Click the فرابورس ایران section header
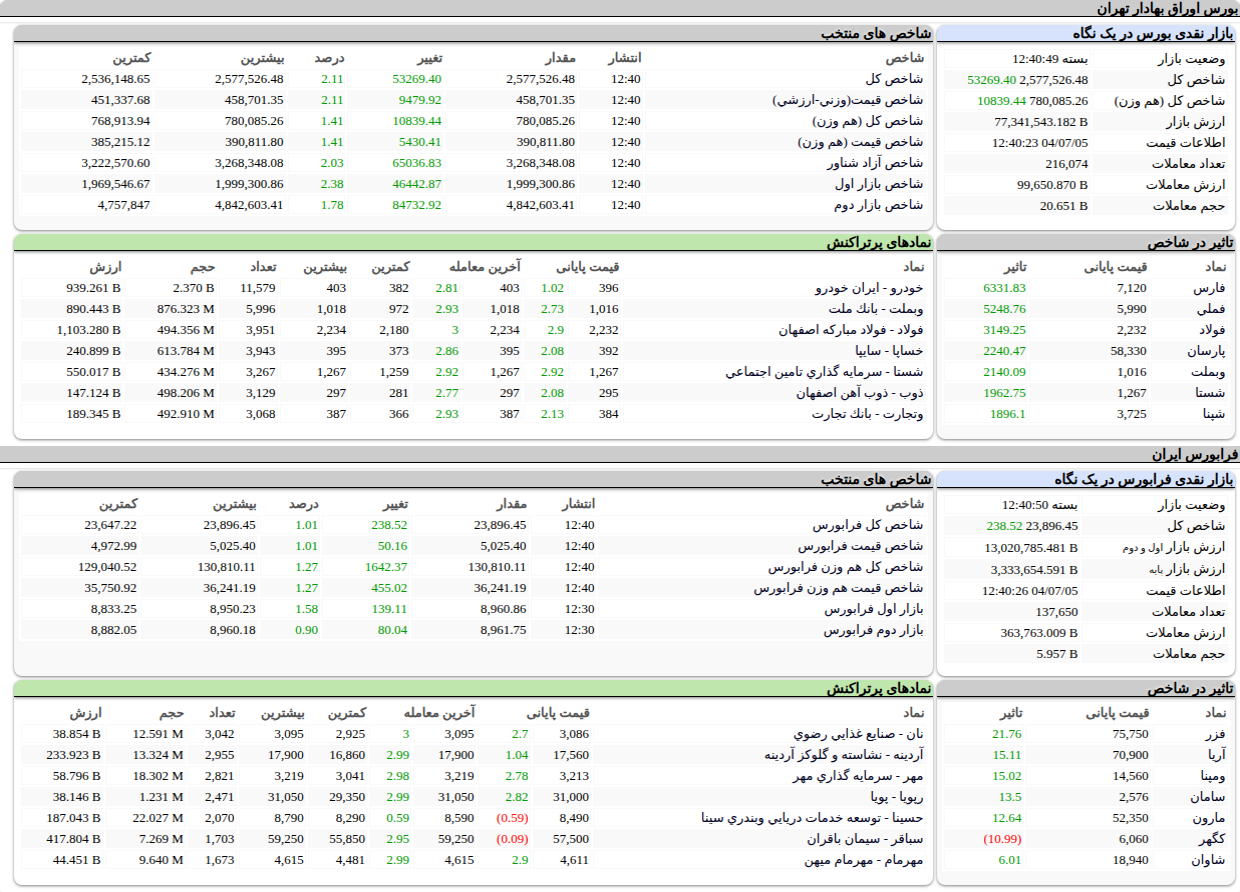Viewport: 1240px width, 892px height. pos(1194,454)
